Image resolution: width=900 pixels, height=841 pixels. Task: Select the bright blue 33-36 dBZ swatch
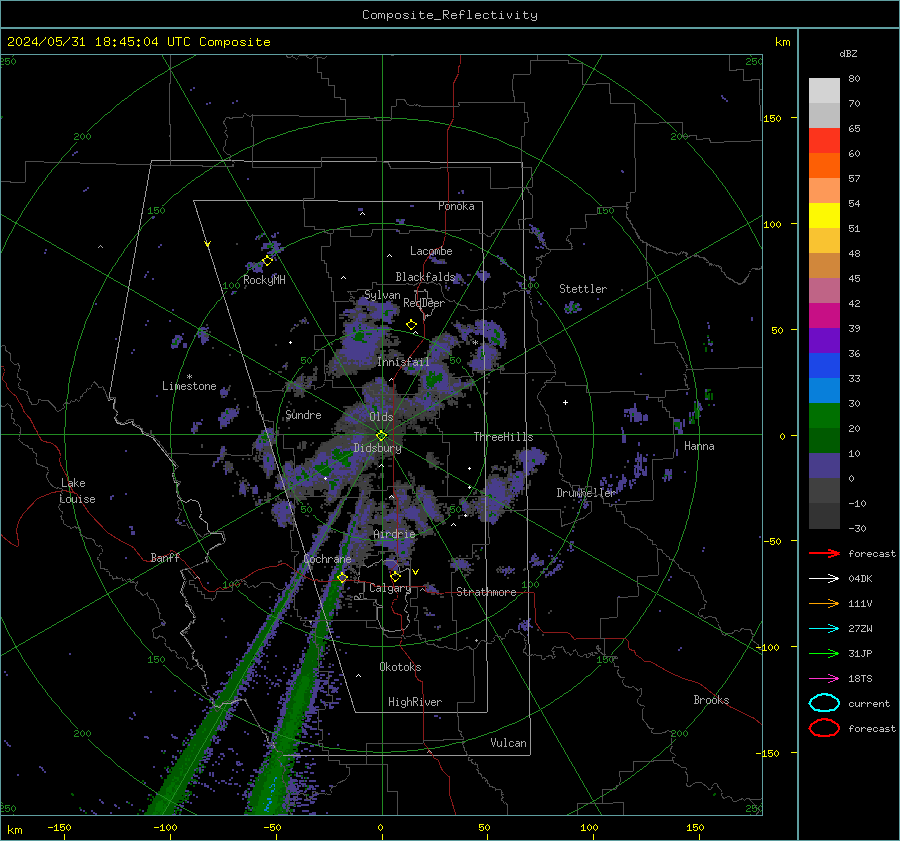click(824, 365)
